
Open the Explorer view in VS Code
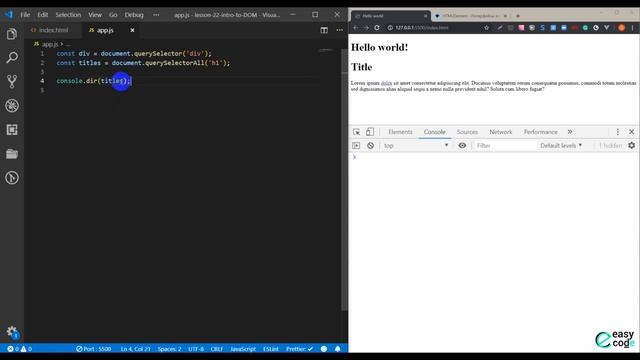pyautogui.click(x=12, y=34)
